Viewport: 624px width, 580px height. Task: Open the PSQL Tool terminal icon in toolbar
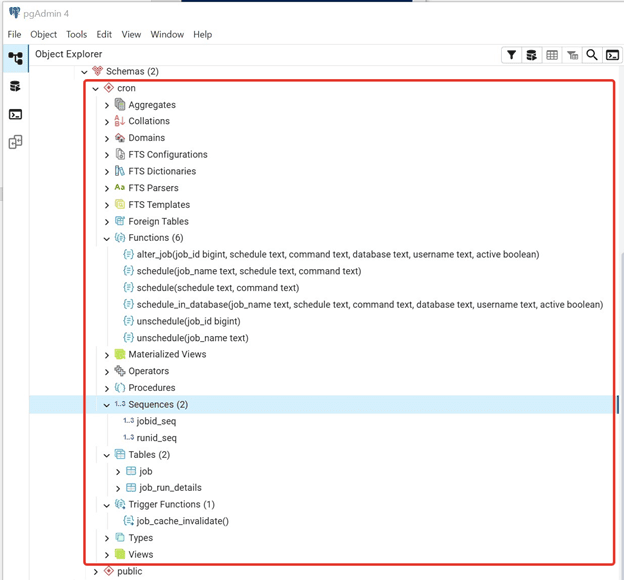point(612,55)
